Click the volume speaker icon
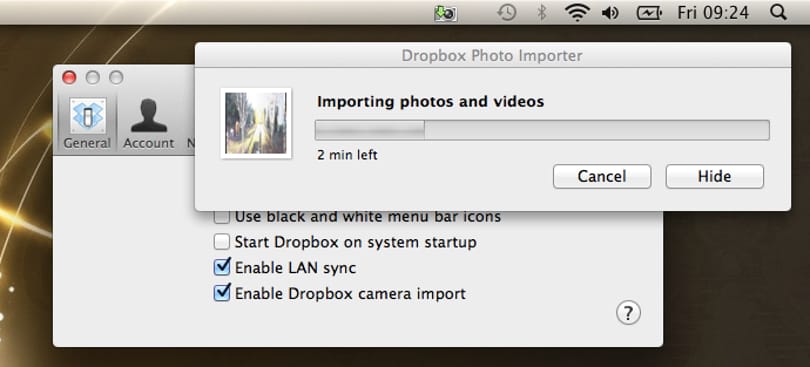The image size is (810, 367). point(610,13)
